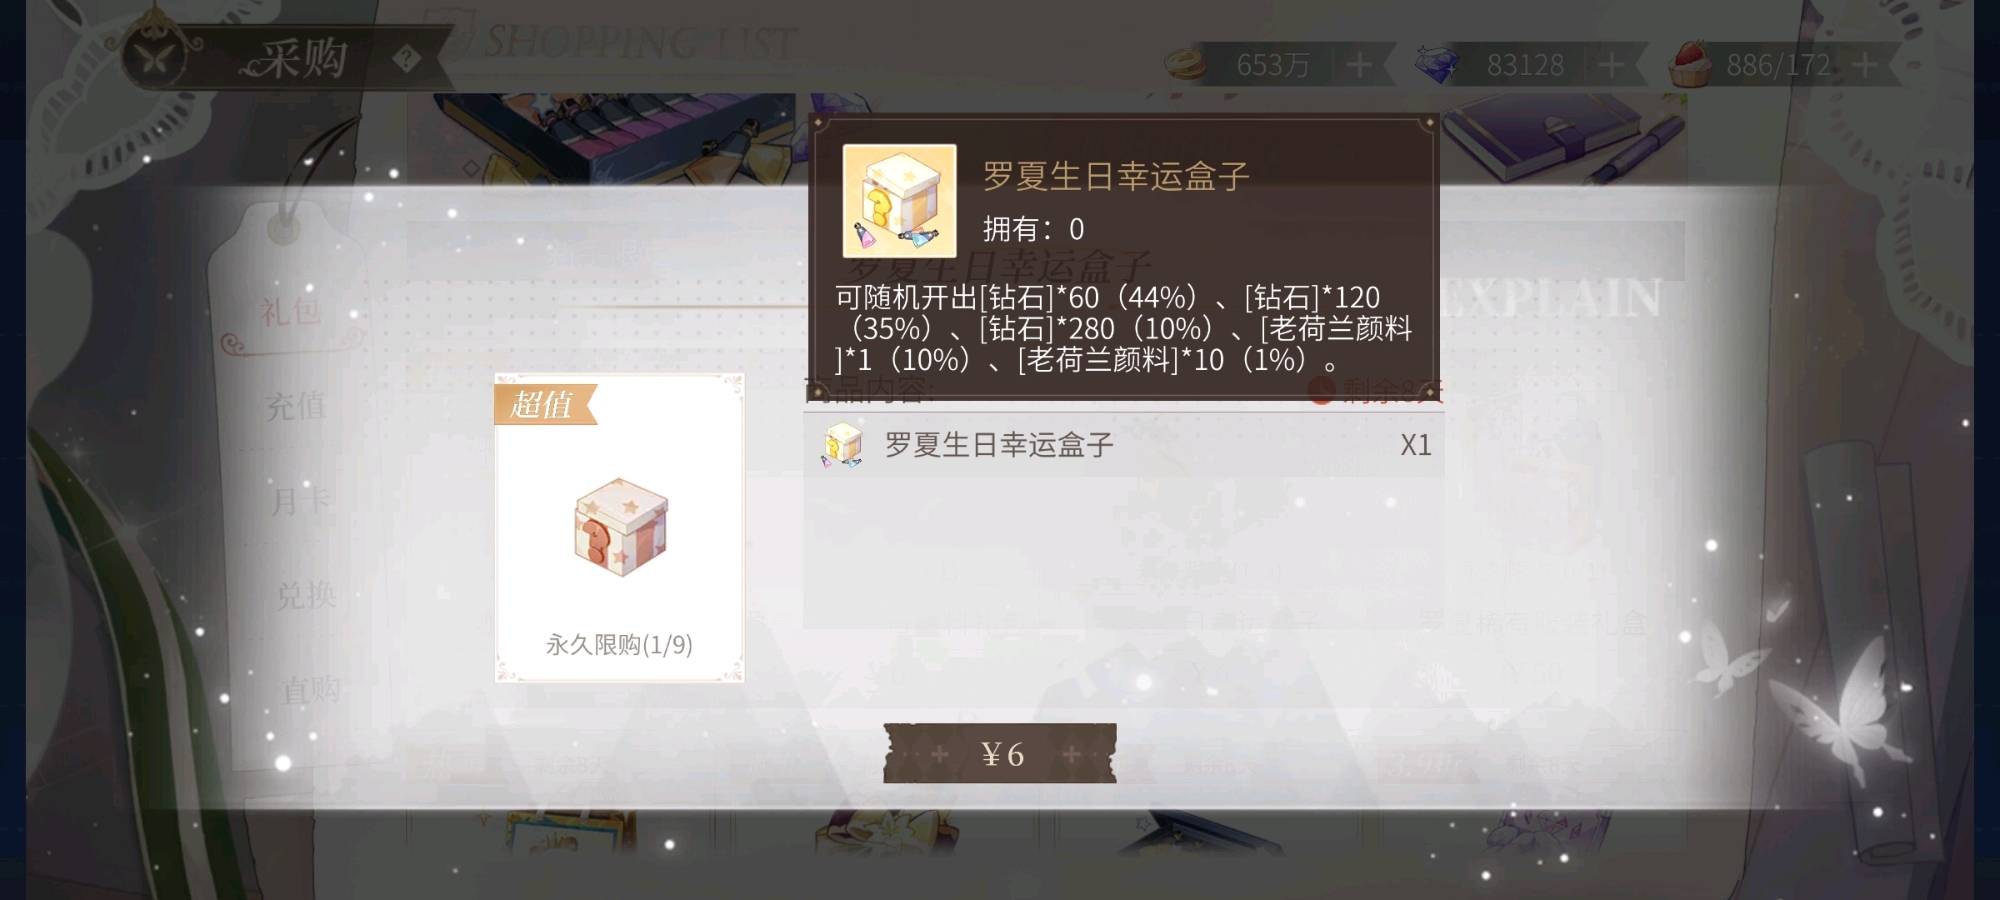
Task: Tap lucky box icon in tooltip
Action: (899, 201)
